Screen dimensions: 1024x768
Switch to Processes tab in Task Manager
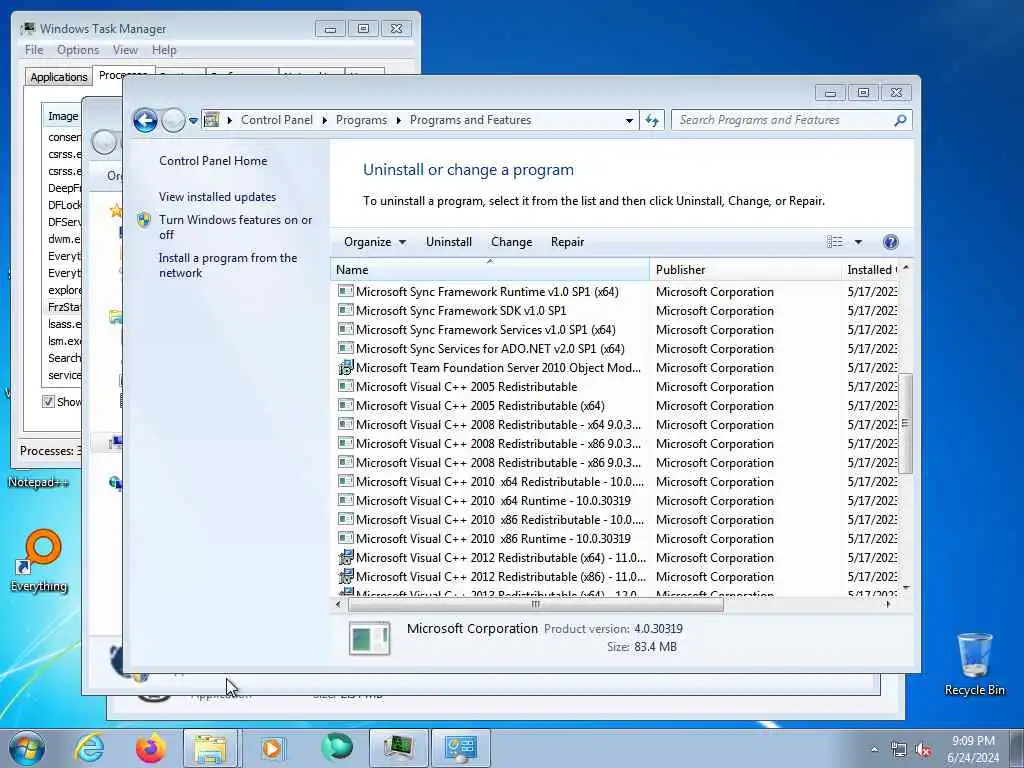click(123, 75)
